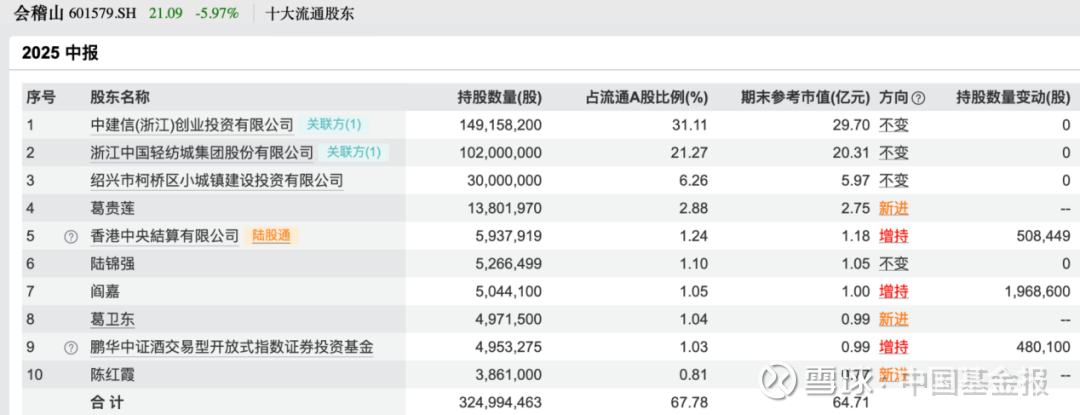The image size is (1080, 415).
Task: Click the stock price 21.09
Action: 166,12
